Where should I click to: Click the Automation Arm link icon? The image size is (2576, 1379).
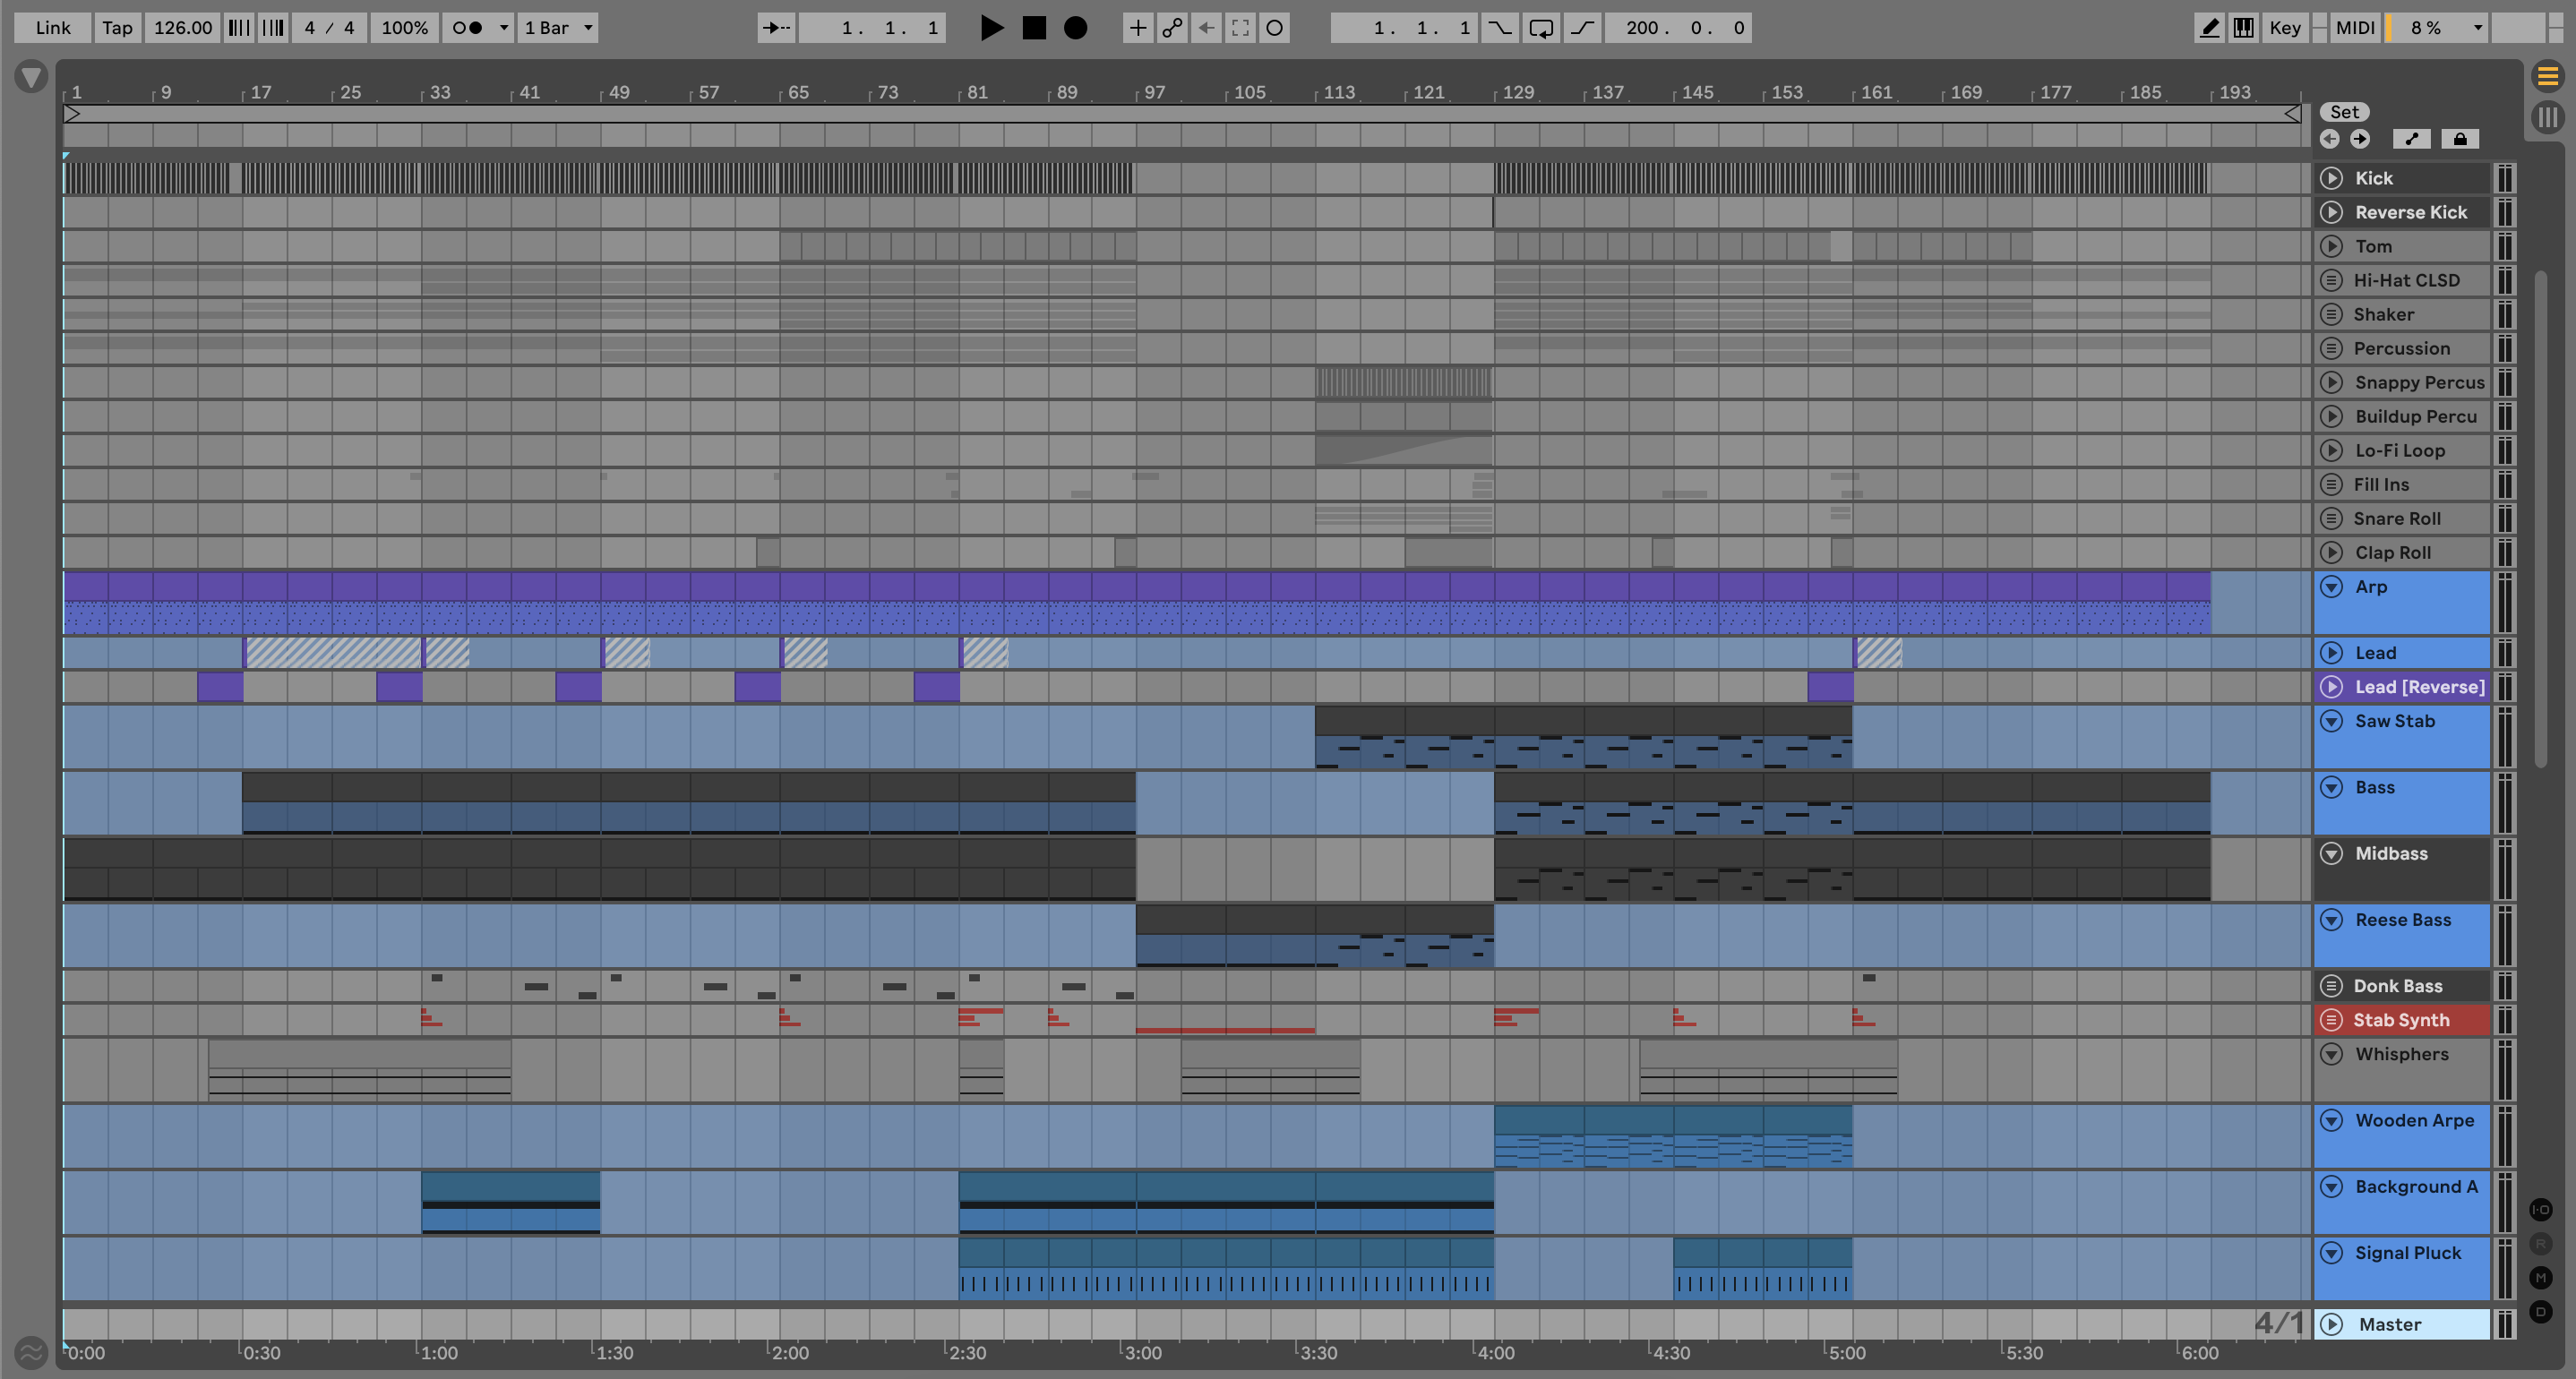click(x=1172, y=28)
